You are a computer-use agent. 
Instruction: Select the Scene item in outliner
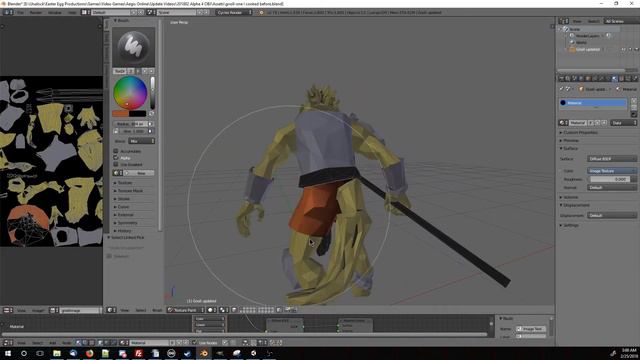pyautogui.click(x=575, y=29)
